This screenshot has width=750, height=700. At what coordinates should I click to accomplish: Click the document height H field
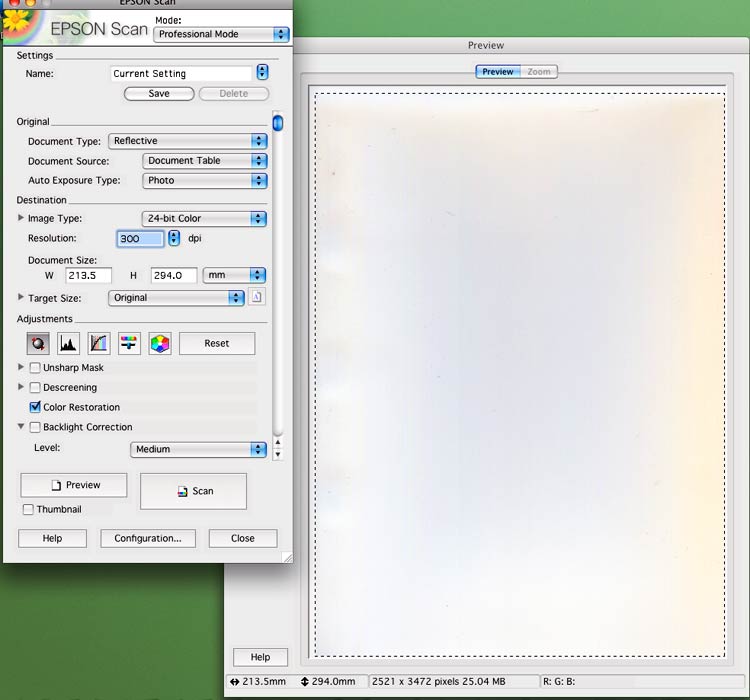click(174, 276)
